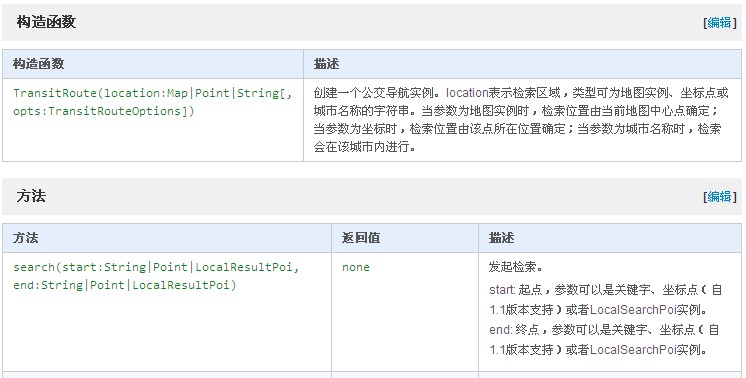Click the end:String|Point|LocalResultPoi) parameter line
746x378 pixels.
125,285
